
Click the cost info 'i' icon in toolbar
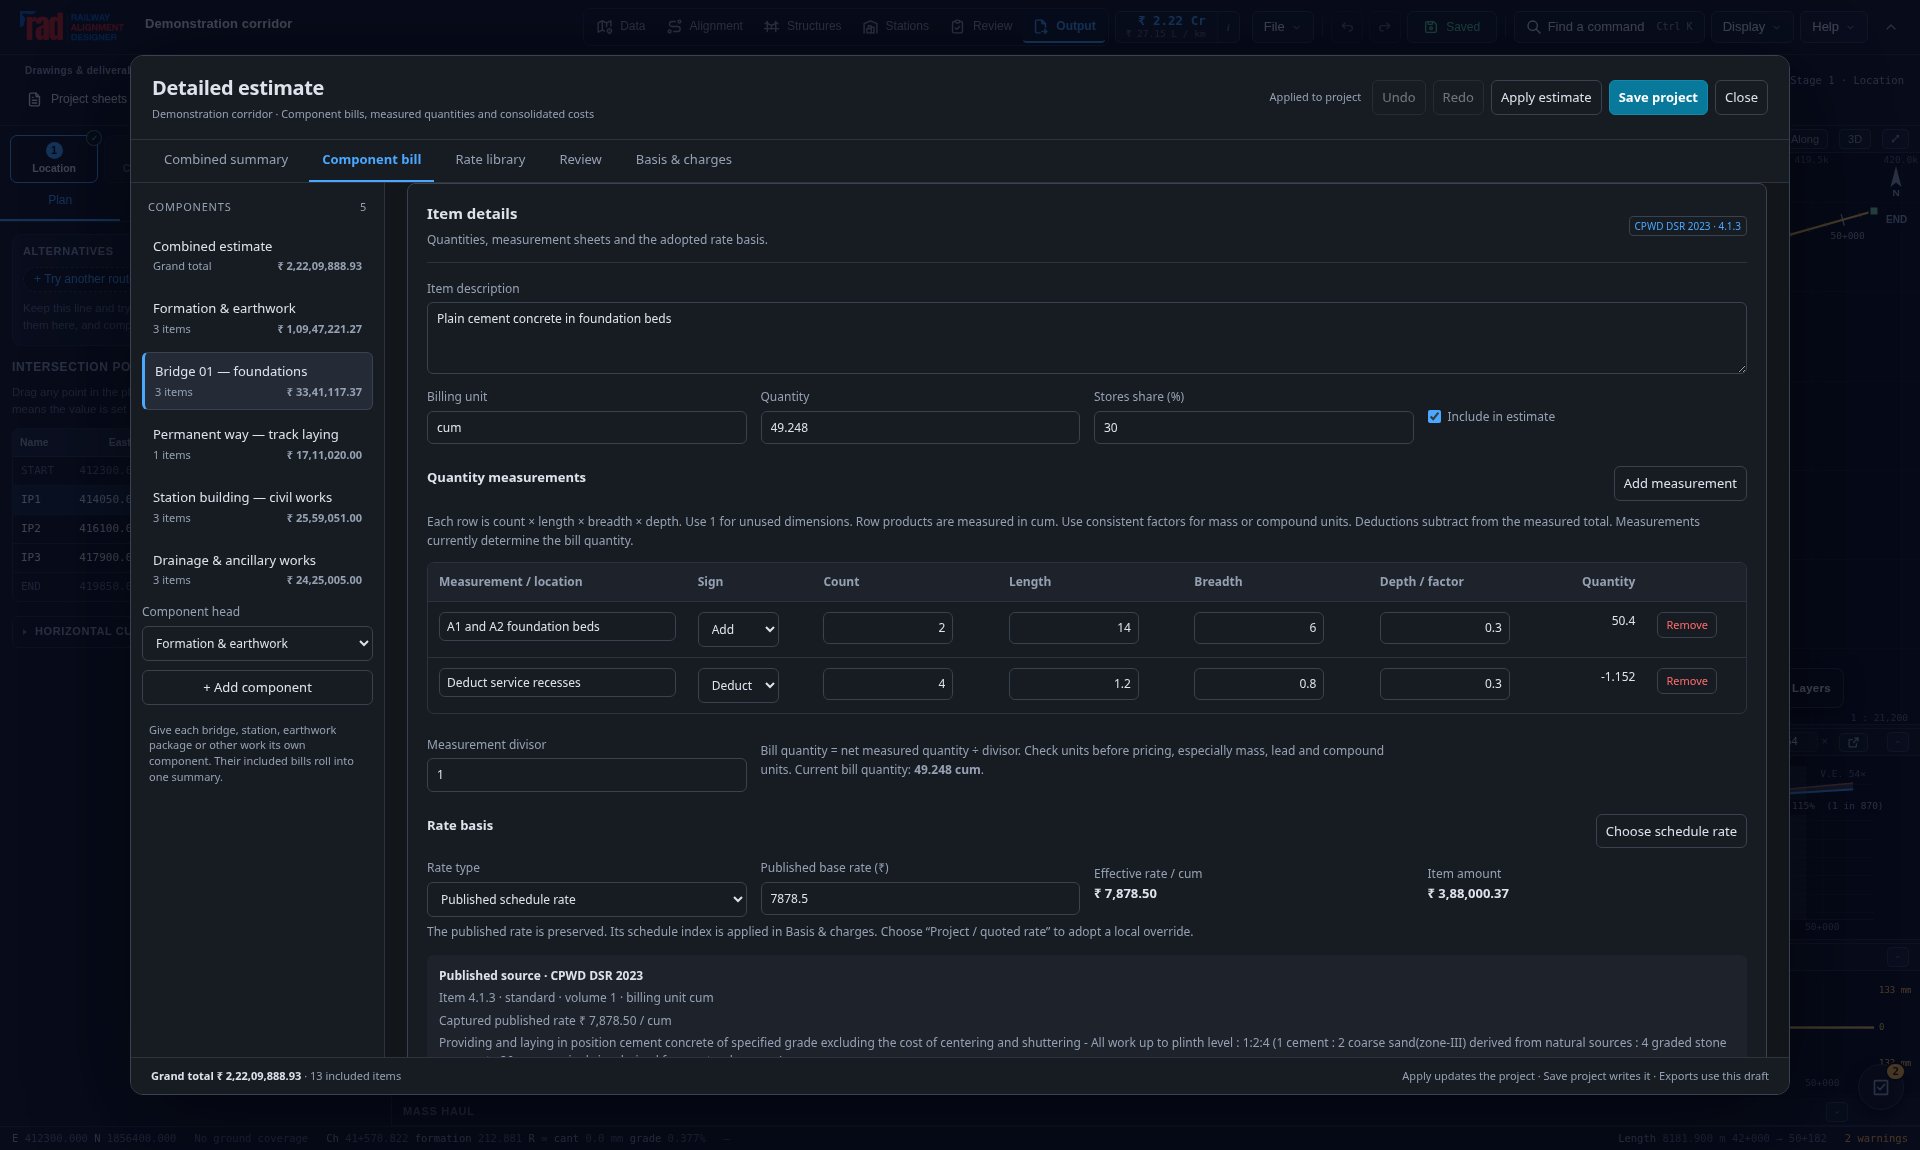tap(1227, 27)
